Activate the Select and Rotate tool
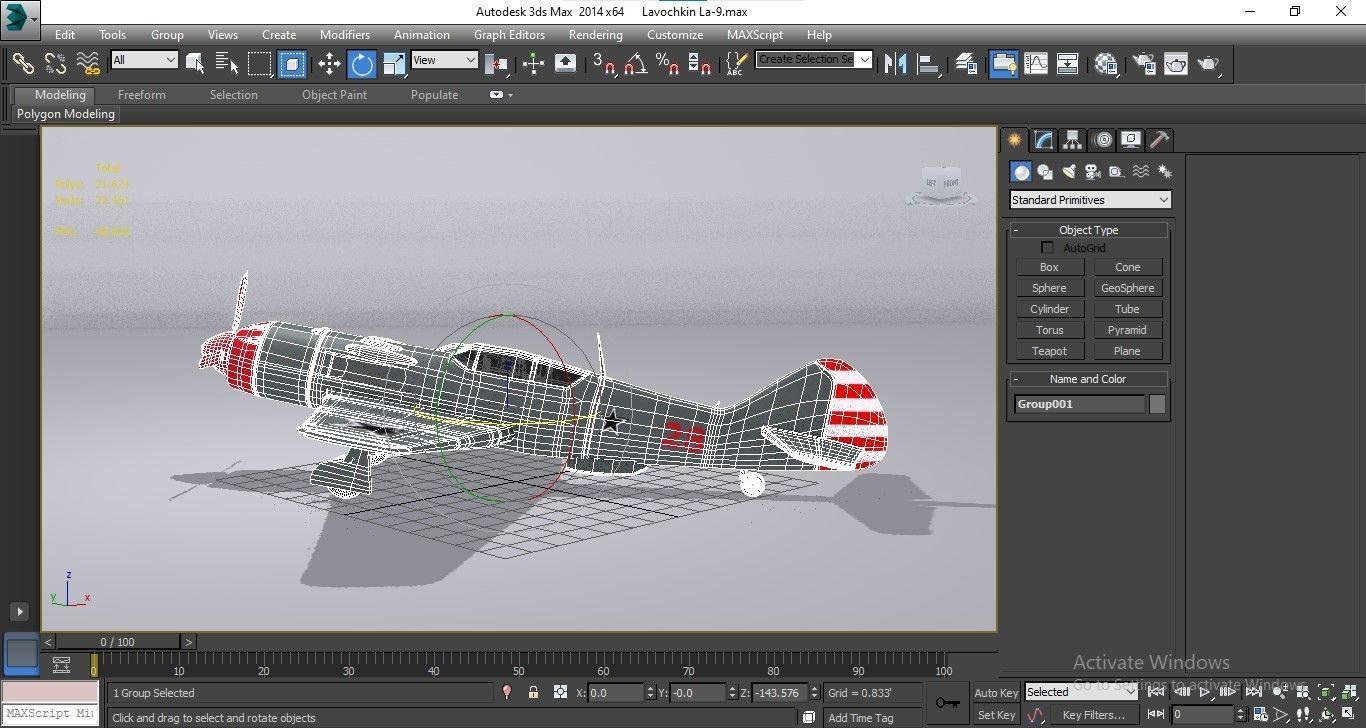The width and height of the screenshot is (1366, 728). click(x=362, y=64)
